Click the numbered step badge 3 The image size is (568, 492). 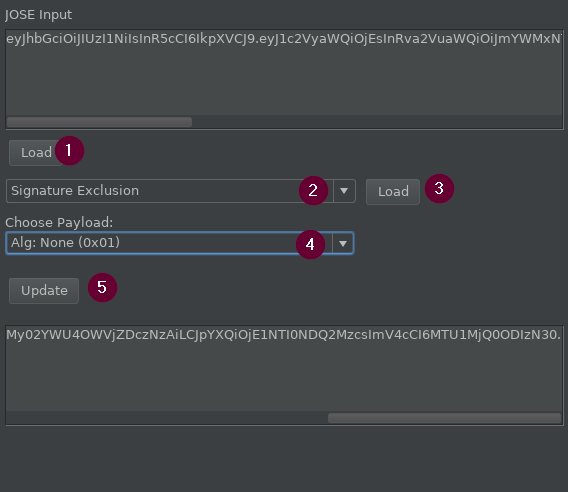click(x=439, y=188)
